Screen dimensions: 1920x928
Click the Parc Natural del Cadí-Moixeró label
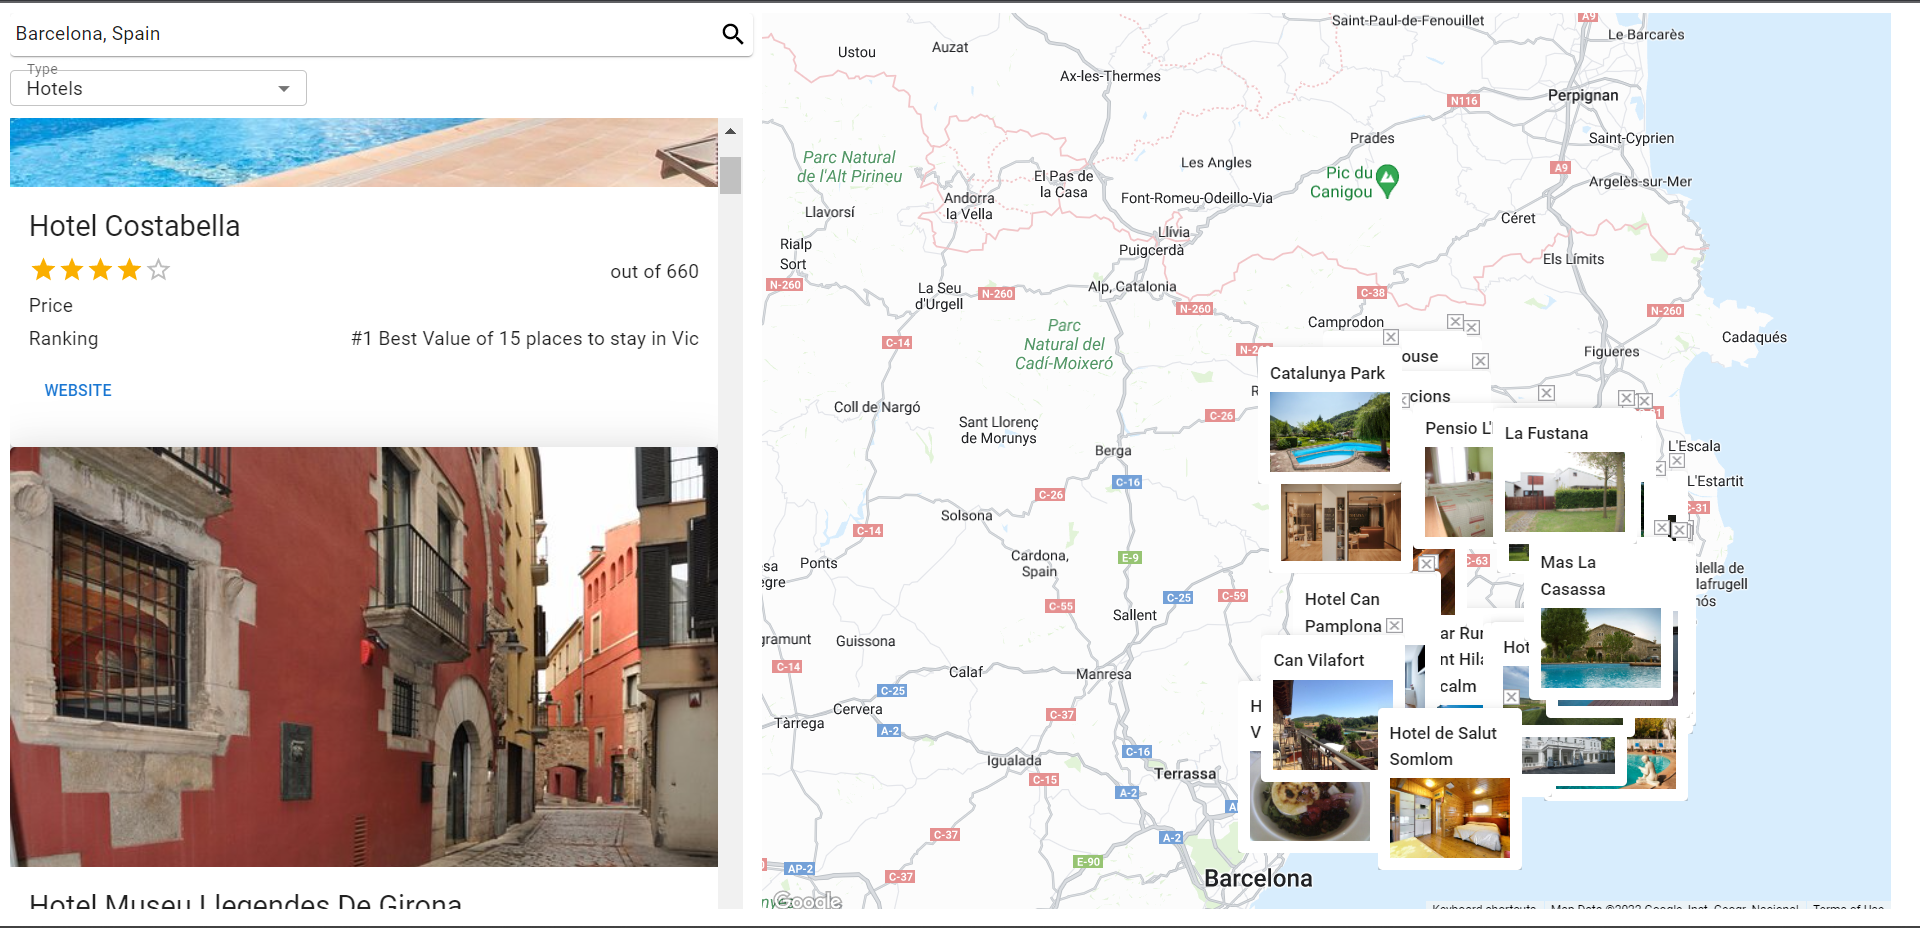click(1064, 345)
